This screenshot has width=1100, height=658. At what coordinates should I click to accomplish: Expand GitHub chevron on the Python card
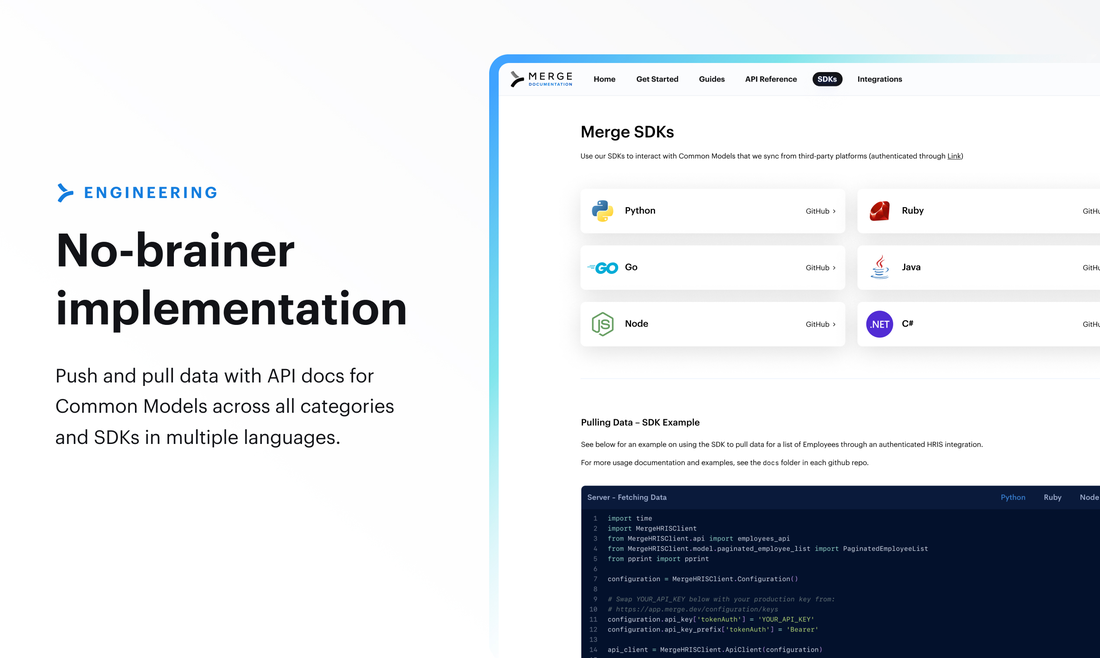833,211
